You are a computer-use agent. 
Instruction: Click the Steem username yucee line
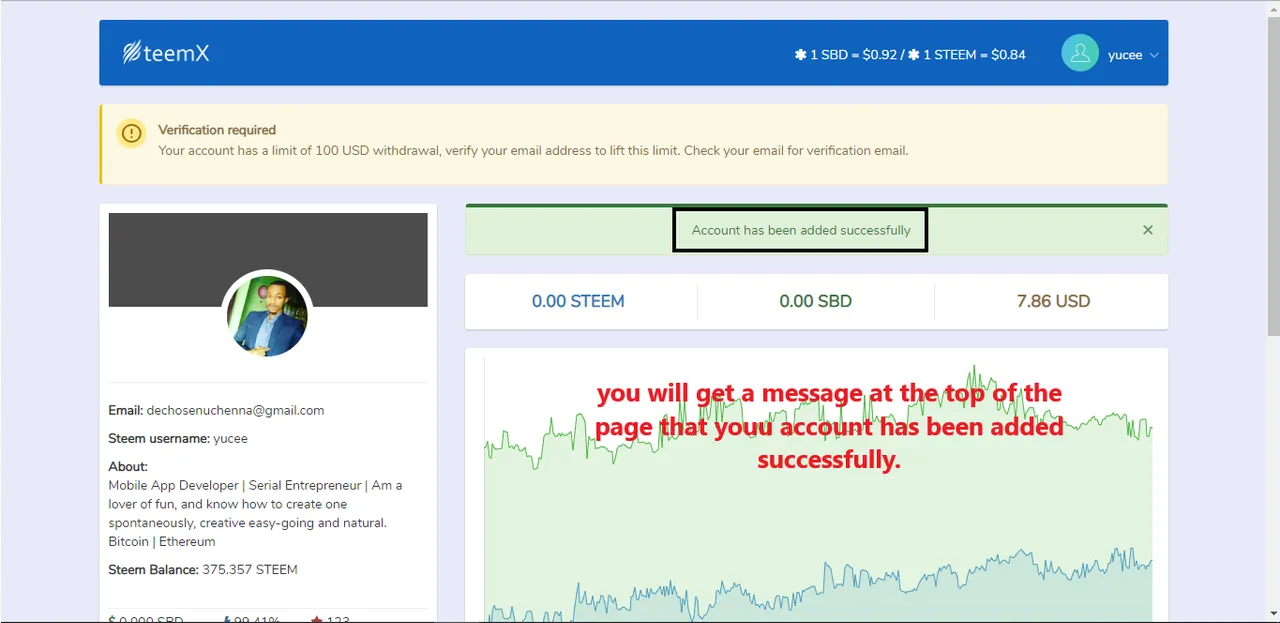click(x=178, y=438)
